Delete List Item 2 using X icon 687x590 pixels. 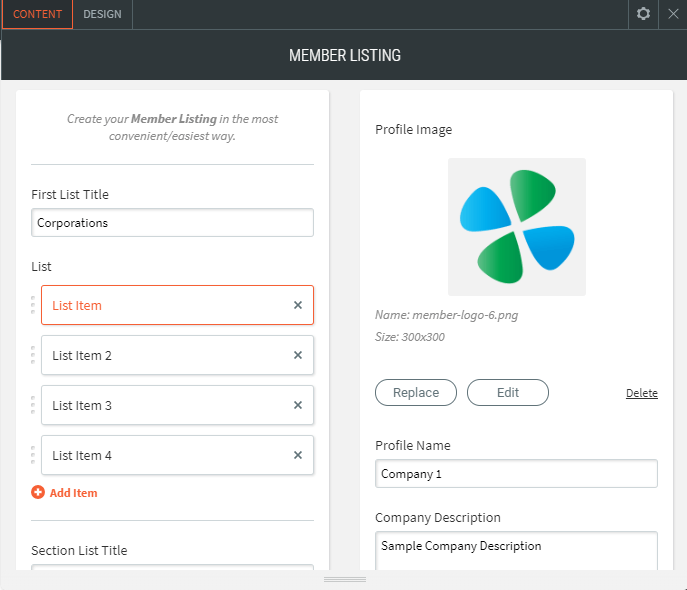(297, 355)
